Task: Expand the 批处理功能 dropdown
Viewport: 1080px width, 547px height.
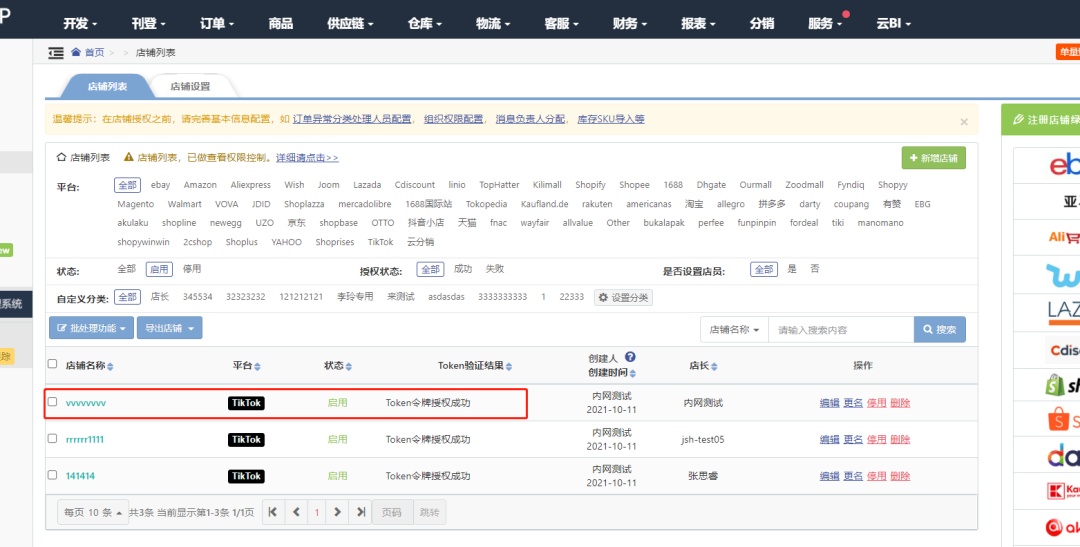Action: coord(90,328)
